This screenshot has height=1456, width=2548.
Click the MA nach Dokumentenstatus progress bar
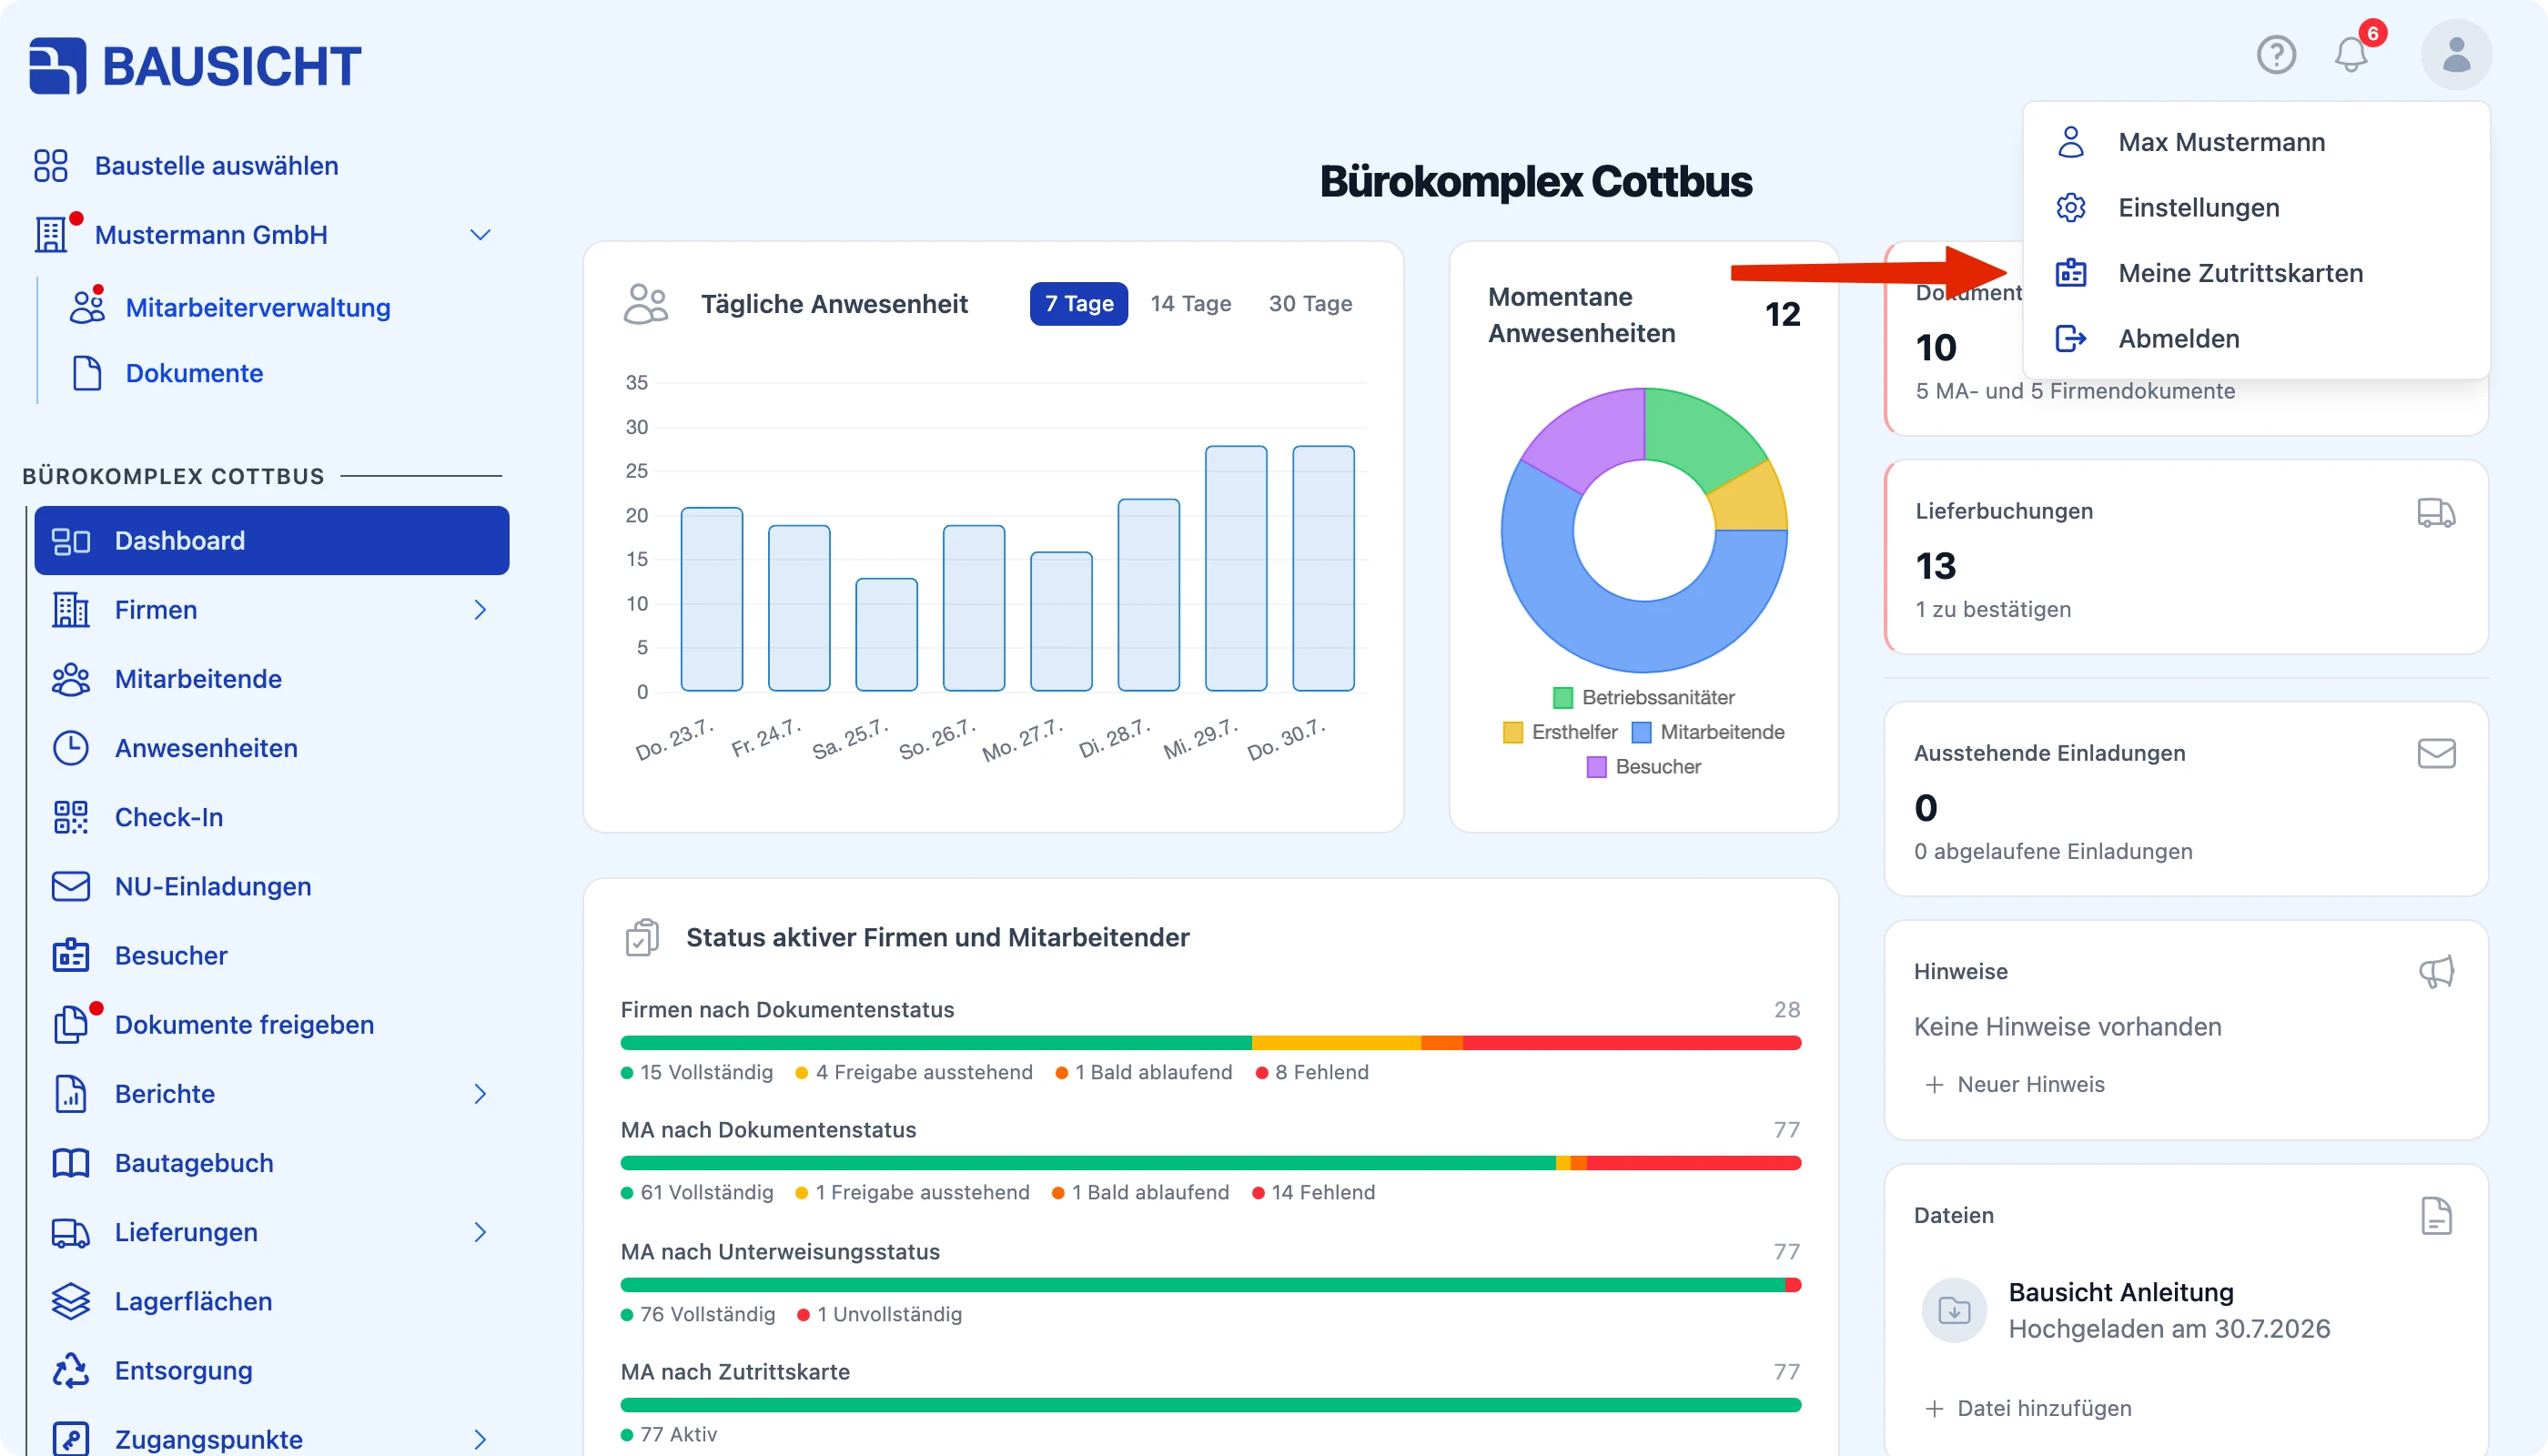point(1210,1163)
